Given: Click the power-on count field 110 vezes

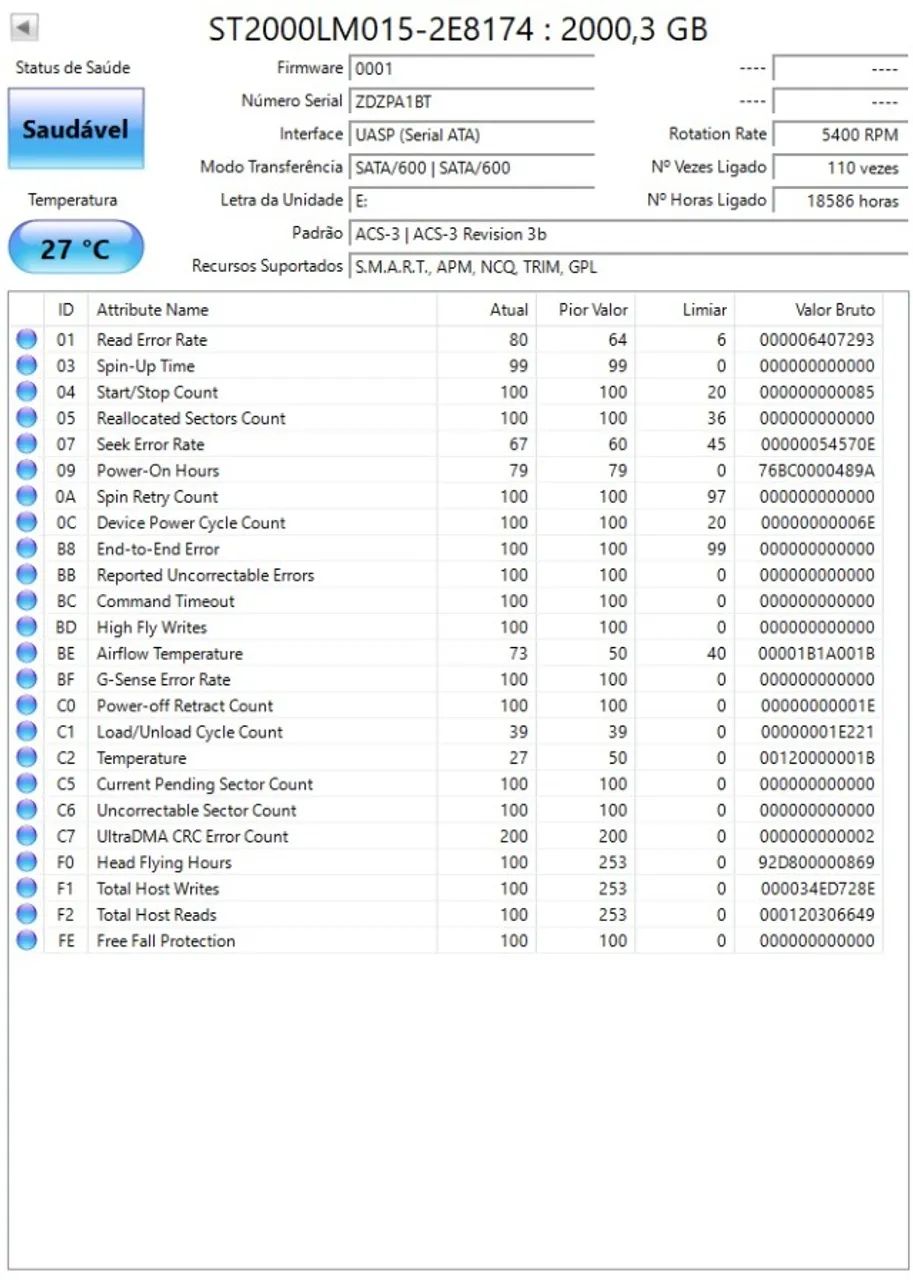Looking at the screenshot, I should click(839, 168).
